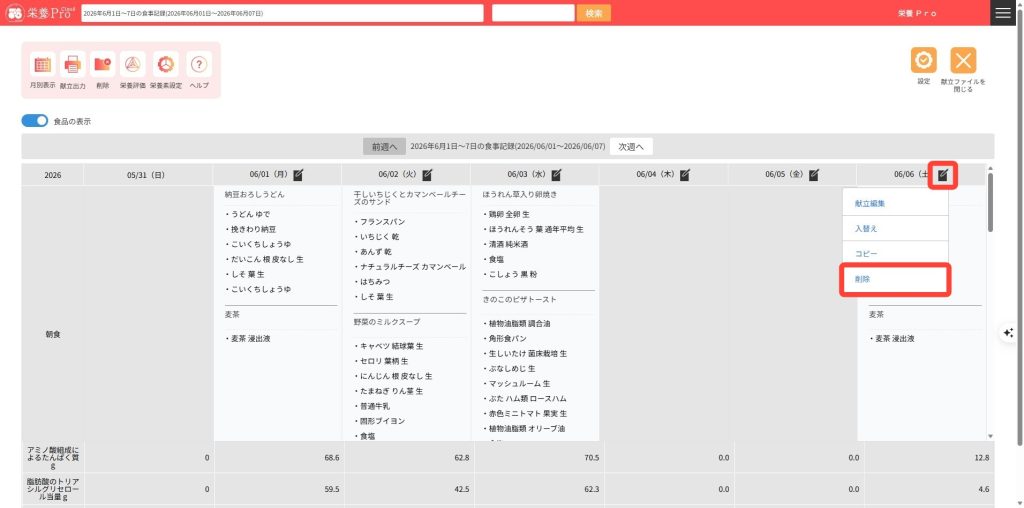Image resolution: width=1024 pixels, height=508 pixels.
Task: Open the monthly view calendar icon
Action: click(x=42, y=64)
